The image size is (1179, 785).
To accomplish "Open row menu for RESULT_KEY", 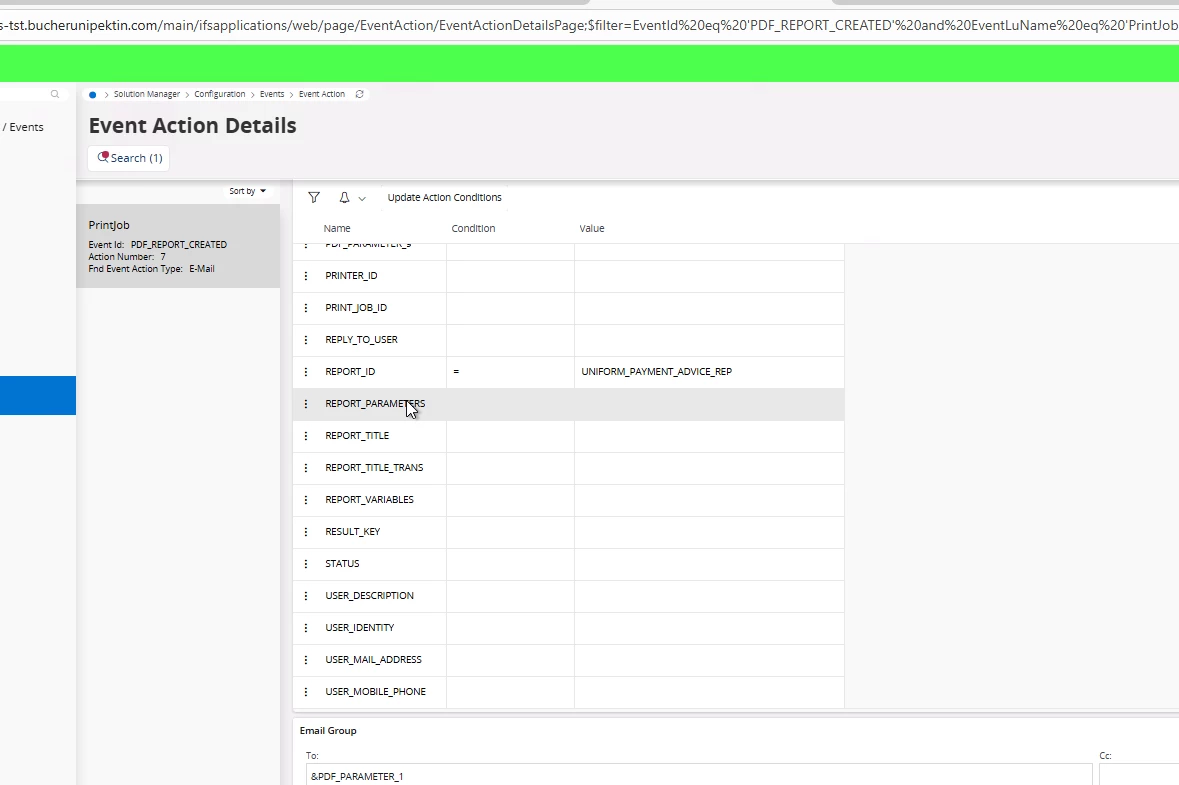I will (306, 532).
